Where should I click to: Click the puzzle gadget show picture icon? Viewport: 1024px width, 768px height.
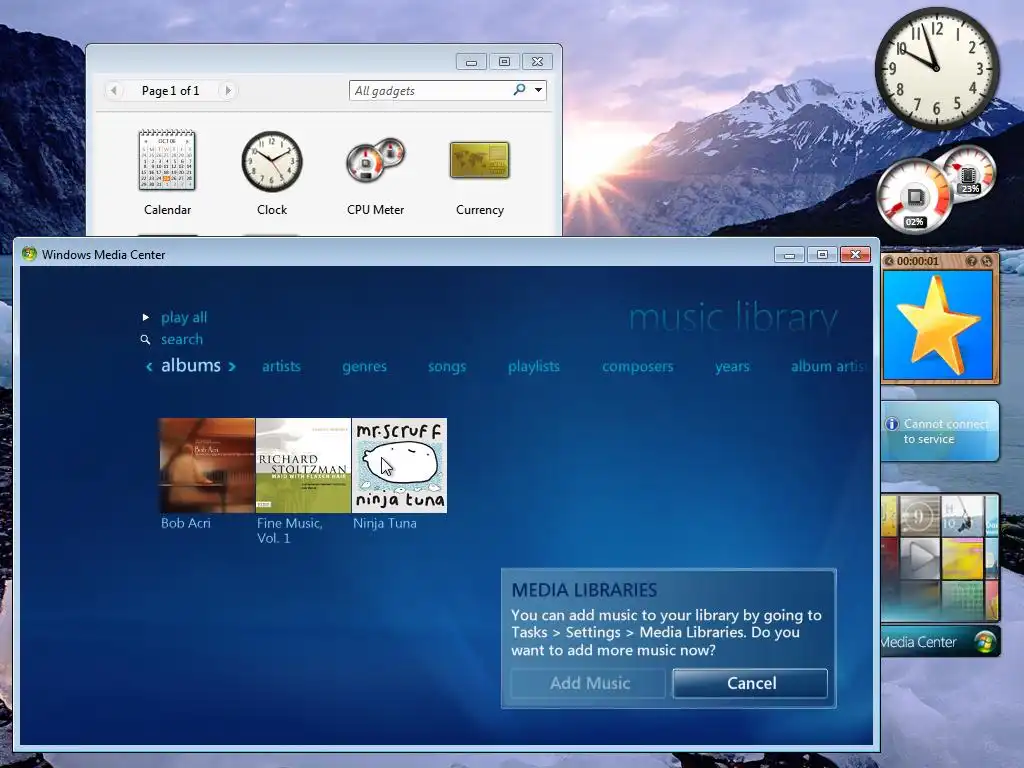point(971,261)
